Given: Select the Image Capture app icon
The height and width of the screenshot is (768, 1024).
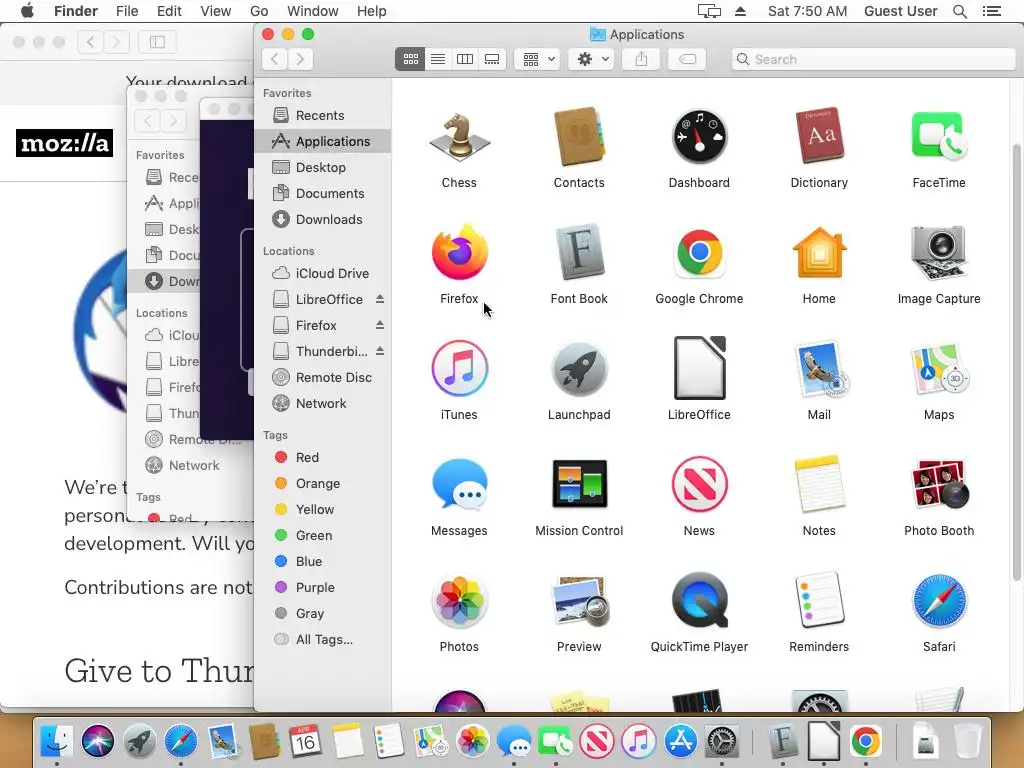Looking at the screenshot, I should [938, 253].
